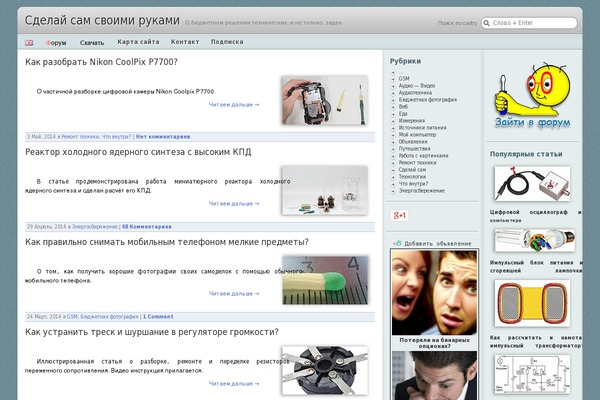This screenshot has height=400, width=600.
Task: Open the digital oscilloscope popular article thumbnail
Action: click(x=532, y=184)
